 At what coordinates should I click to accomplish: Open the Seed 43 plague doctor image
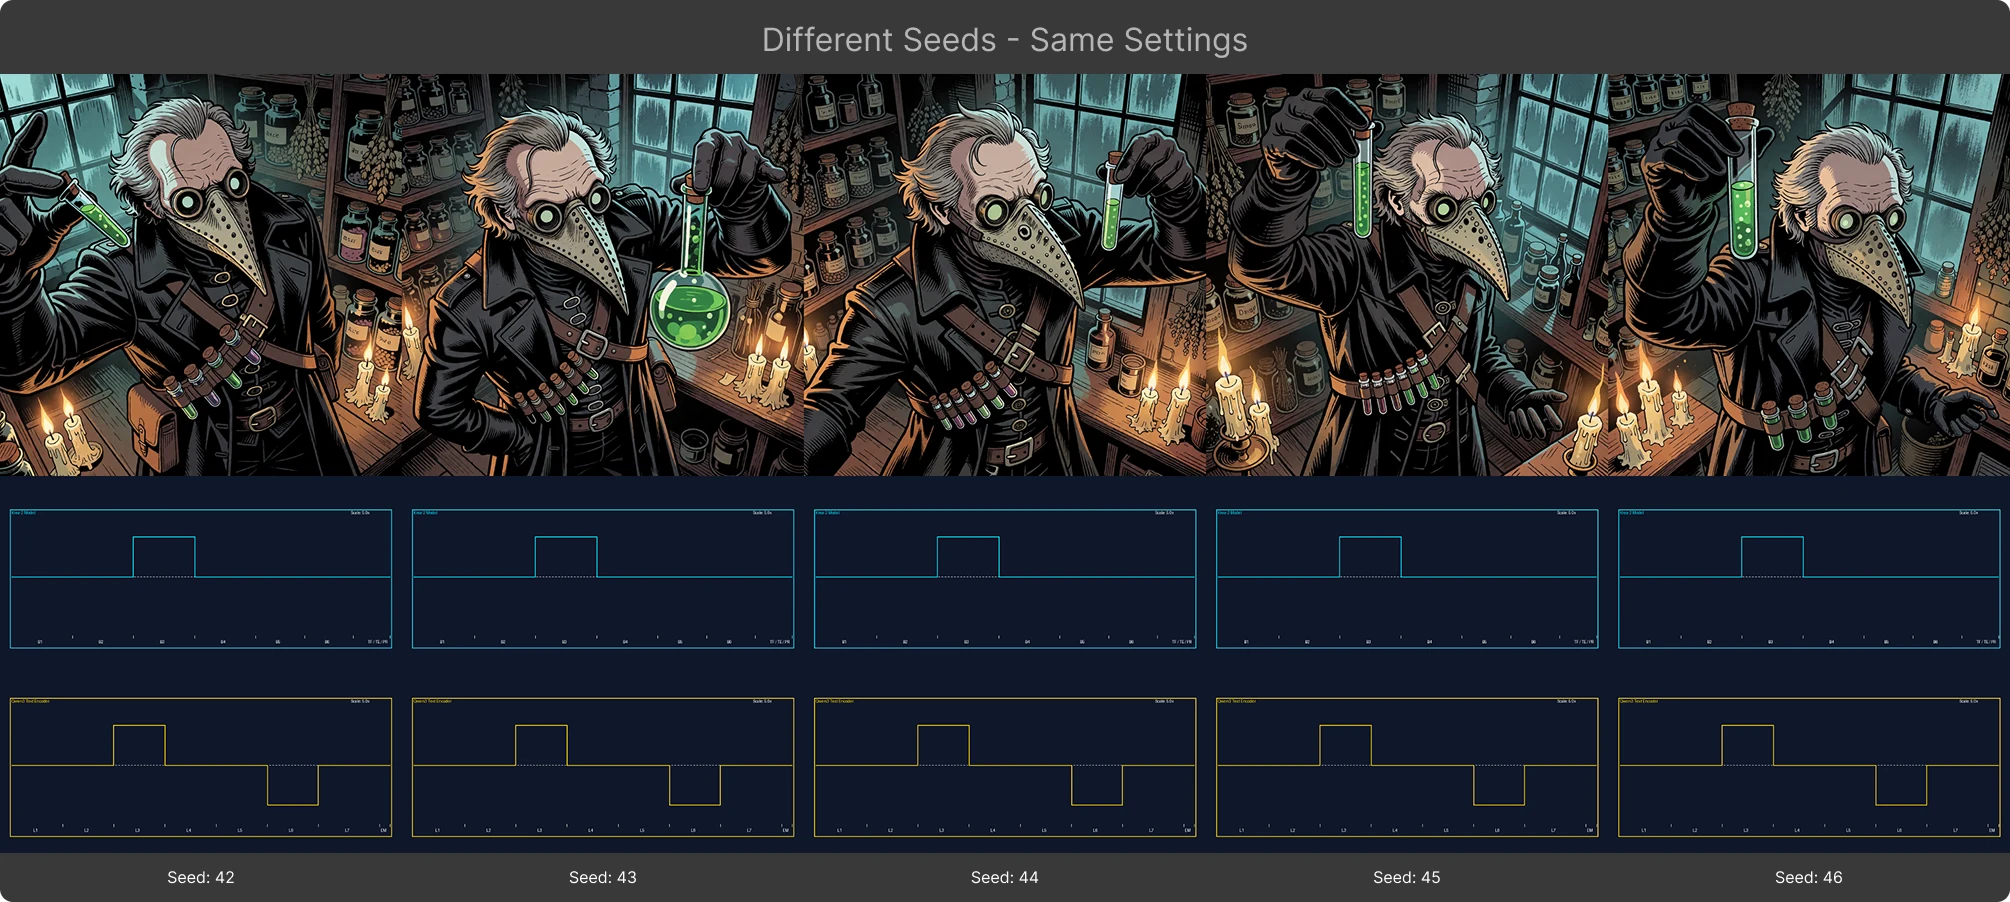pyautogui.click(x=603, y=275)
